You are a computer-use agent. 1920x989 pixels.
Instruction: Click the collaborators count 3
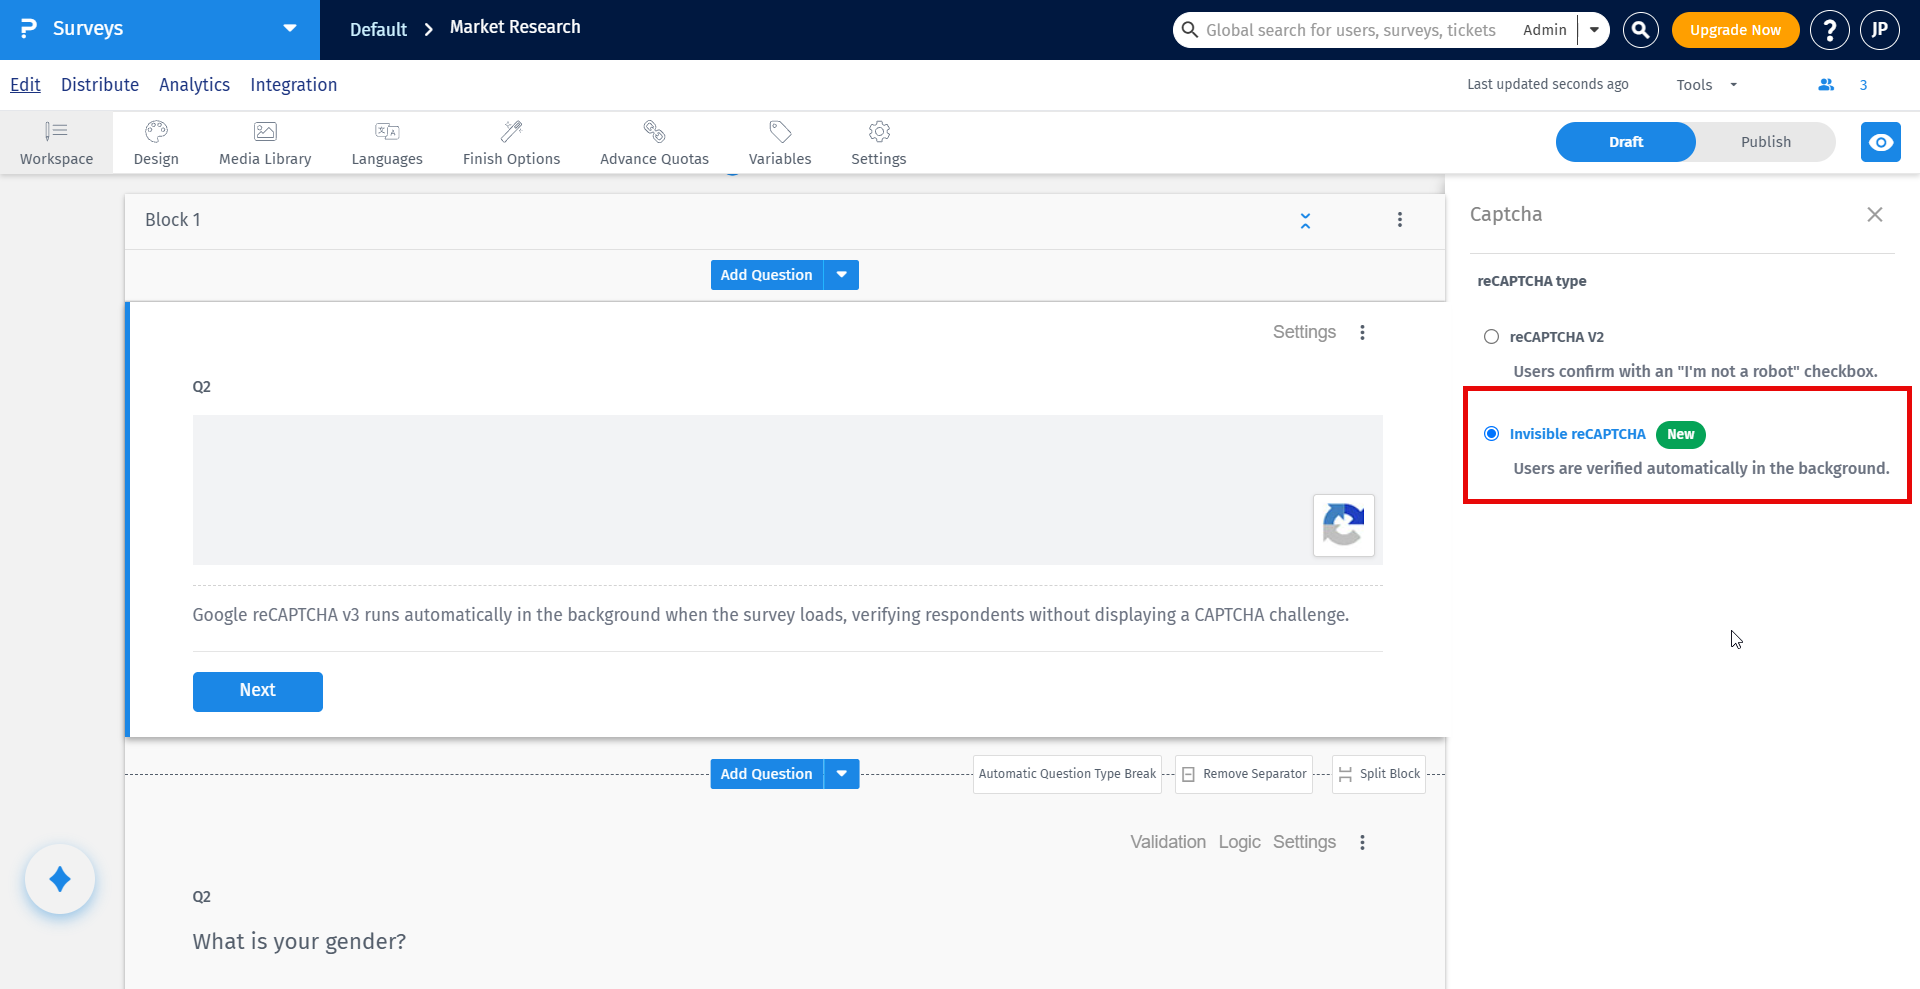pos(1863,85)
